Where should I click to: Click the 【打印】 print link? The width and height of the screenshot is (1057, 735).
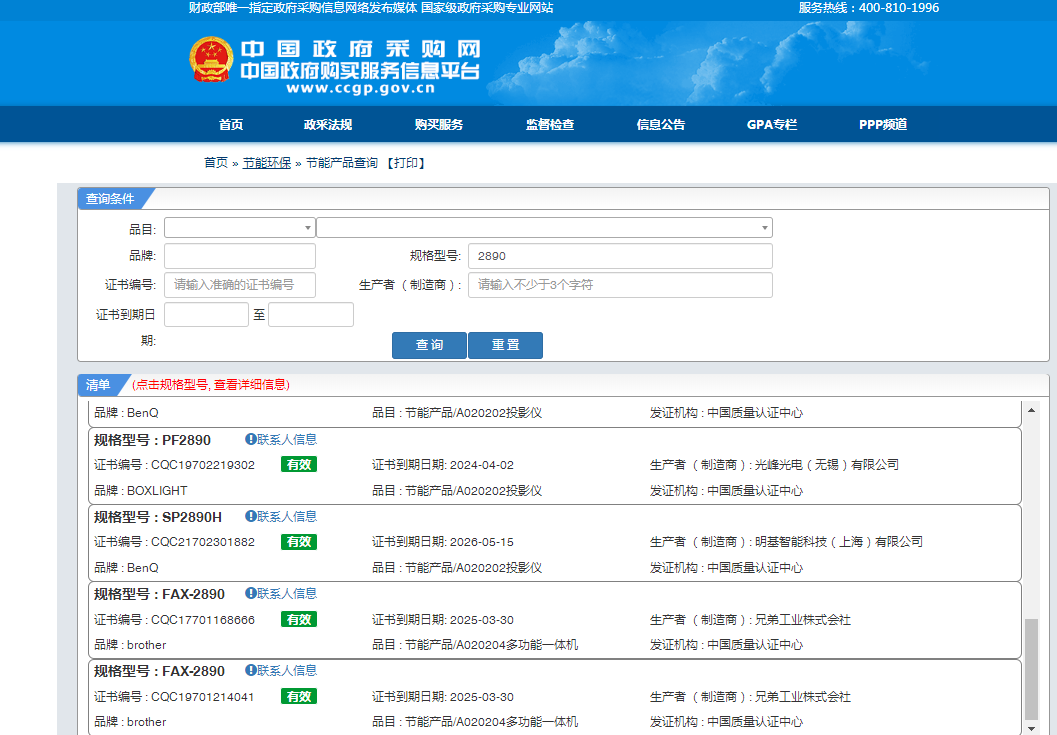[405, 163]
